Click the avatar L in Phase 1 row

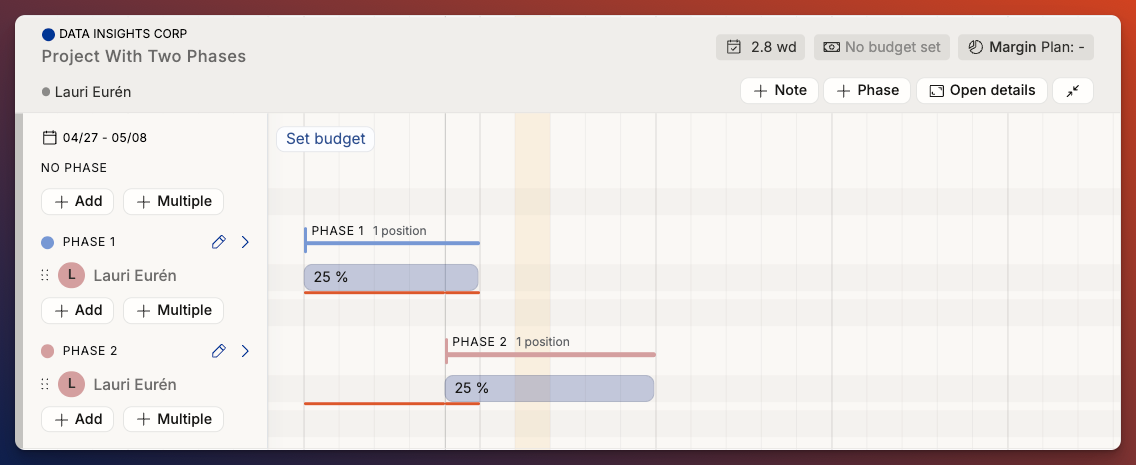coord(72,275)
